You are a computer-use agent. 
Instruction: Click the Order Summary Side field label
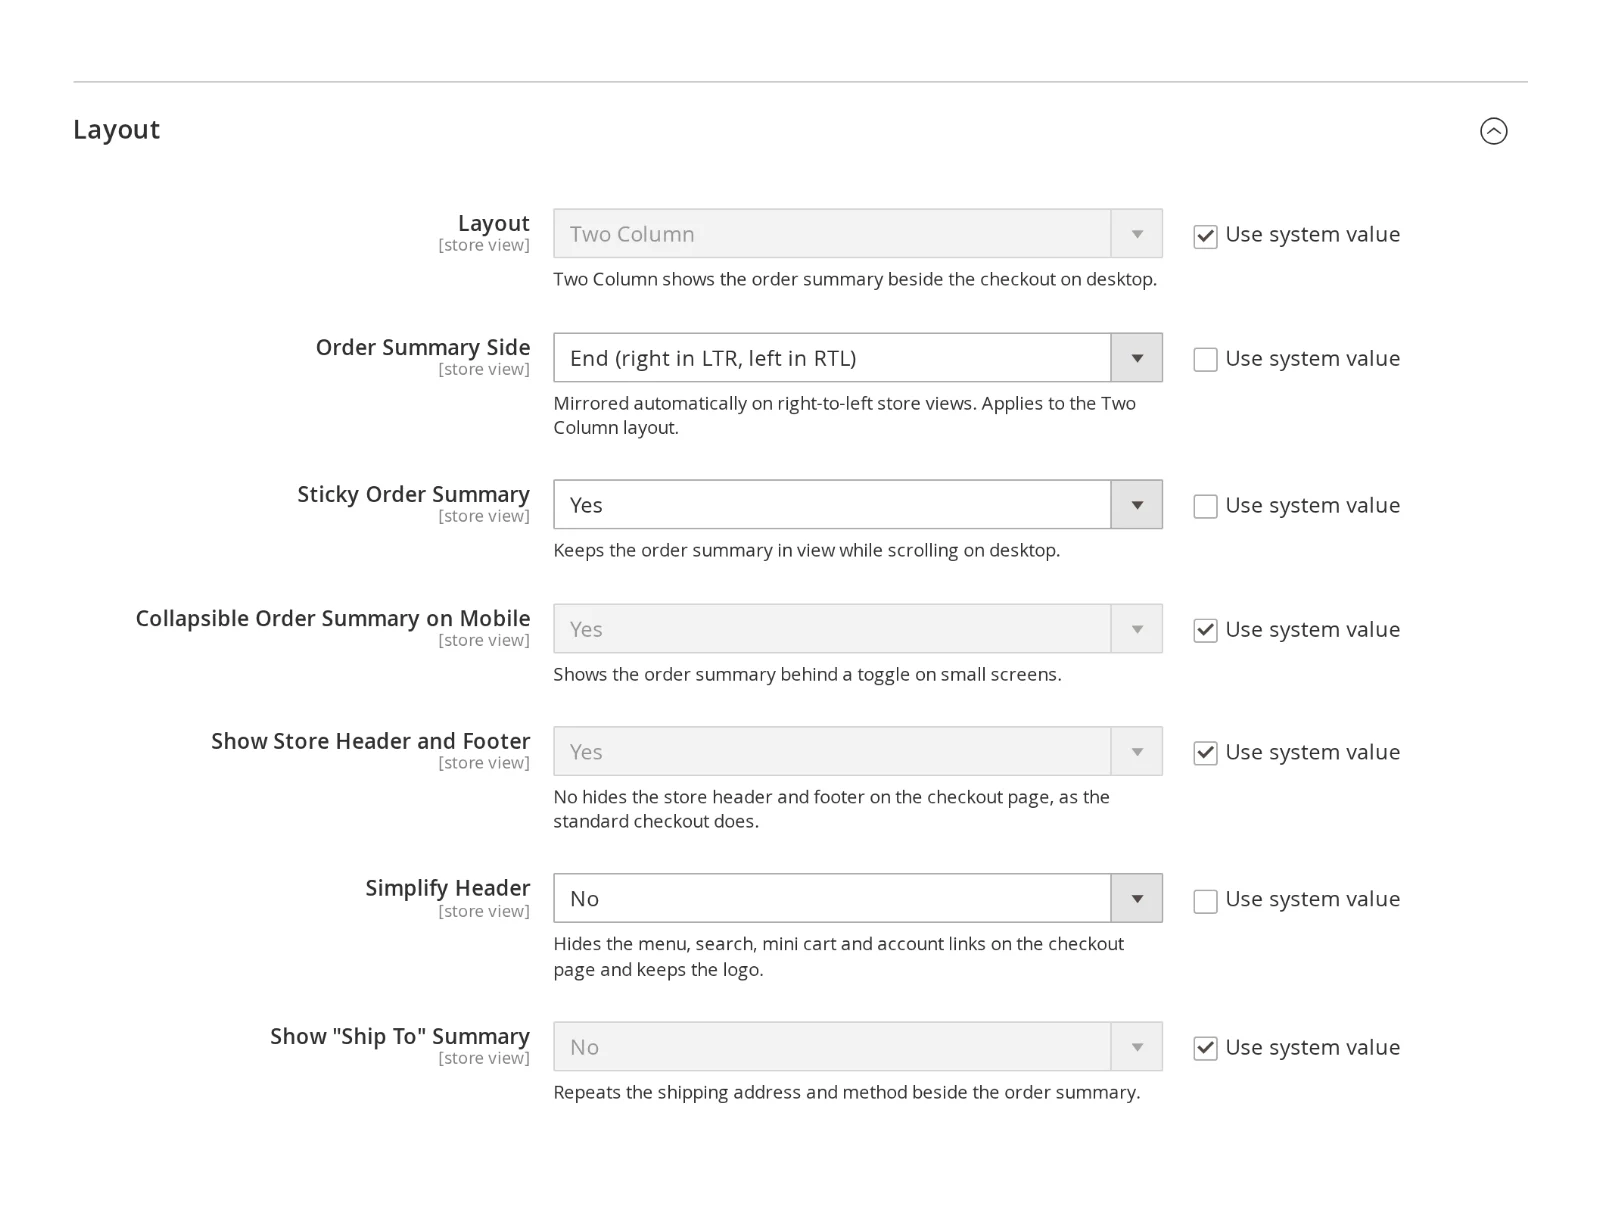(423, 347)
